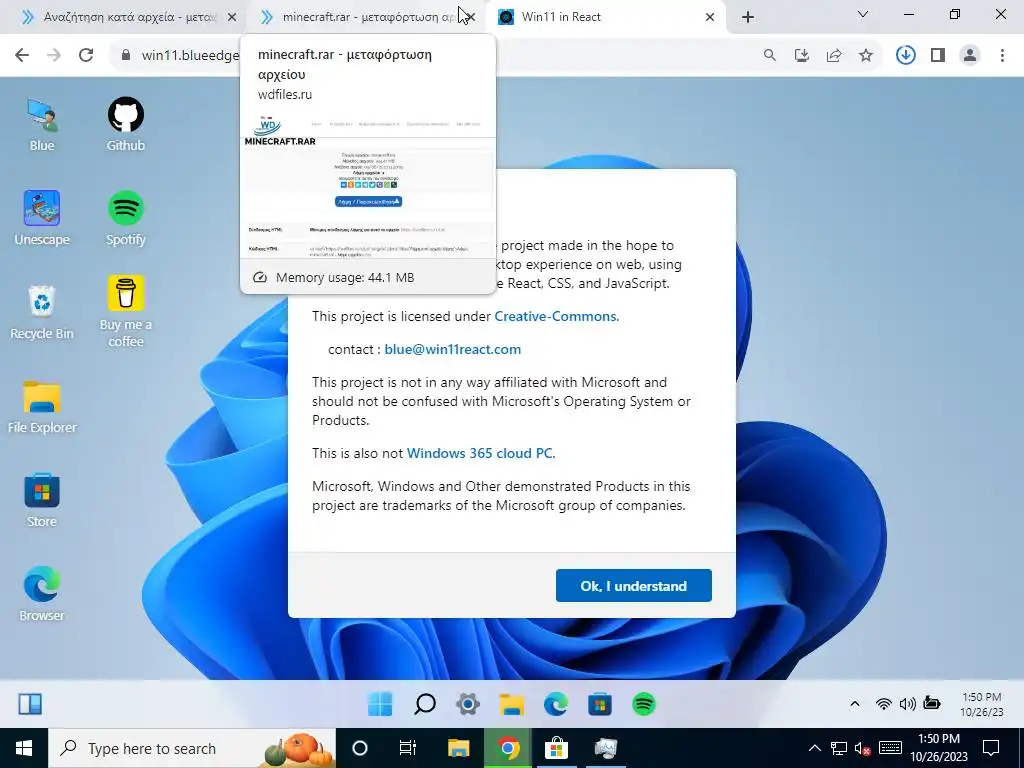Screen dimensions: 1024x768
Task: Click the network icon in host tray
Action: click(x=839, y=748)
